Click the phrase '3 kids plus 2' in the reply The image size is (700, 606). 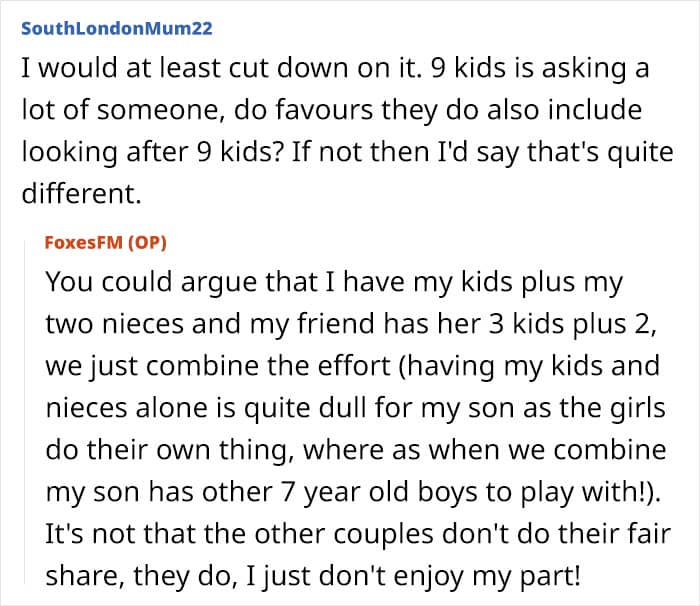[568, 324]
